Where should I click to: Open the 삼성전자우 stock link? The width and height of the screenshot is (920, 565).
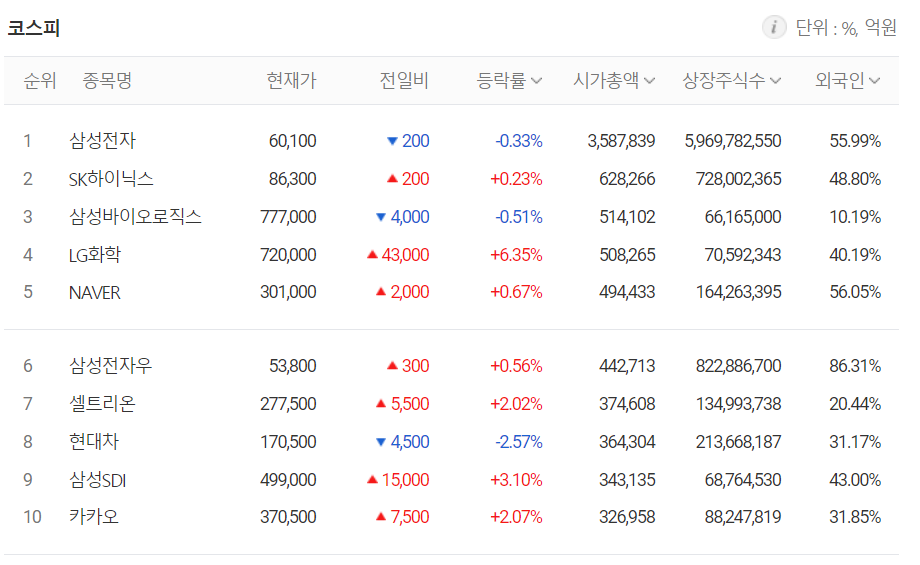[x=110, y=366]
